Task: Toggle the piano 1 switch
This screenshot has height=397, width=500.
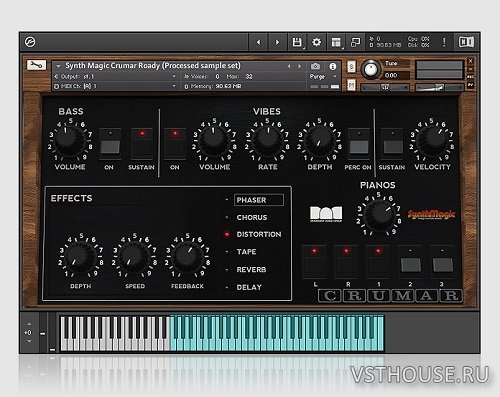Action: coord(378,262)
